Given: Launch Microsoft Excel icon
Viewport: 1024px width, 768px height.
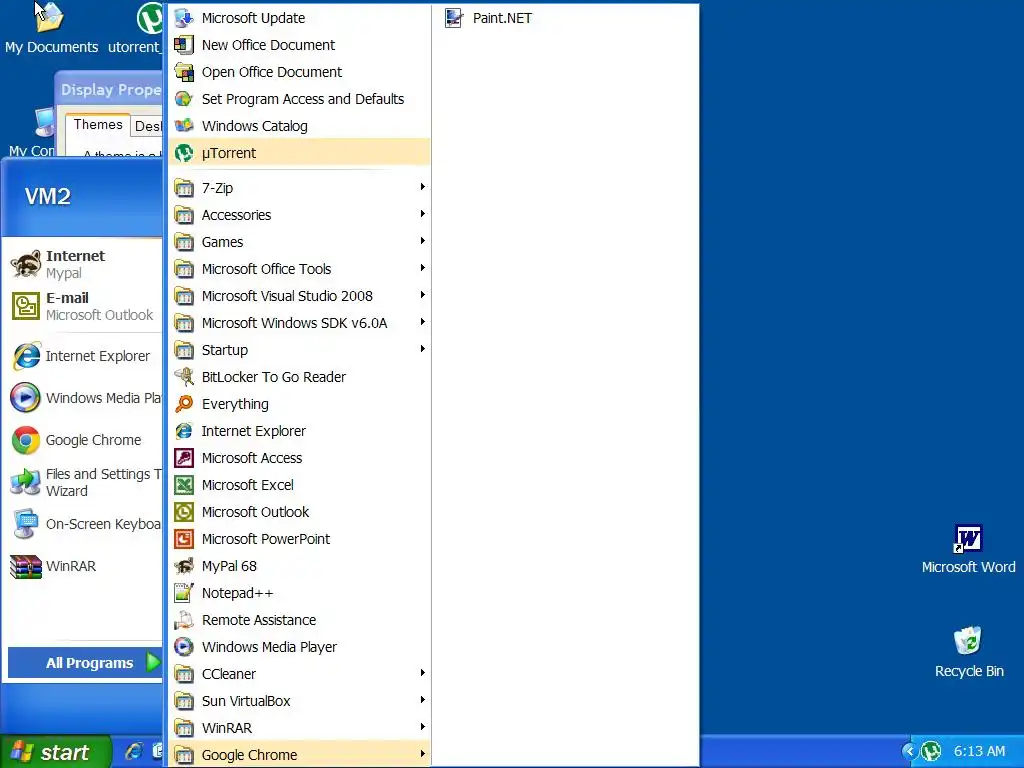Looking at the screenshot, I should click(x=184, y=485).
